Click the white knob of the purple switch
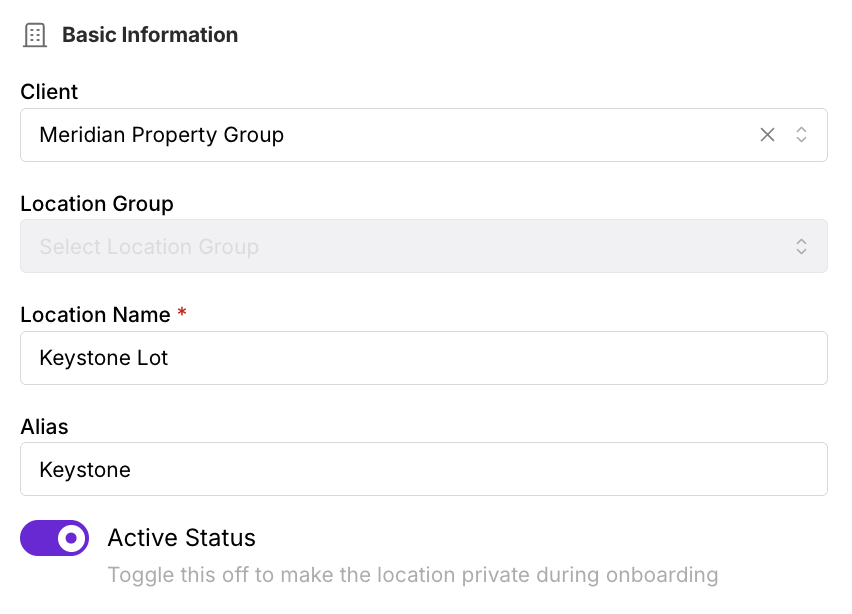This screenshot has width=852, height=614. click(x=71, y=538)
